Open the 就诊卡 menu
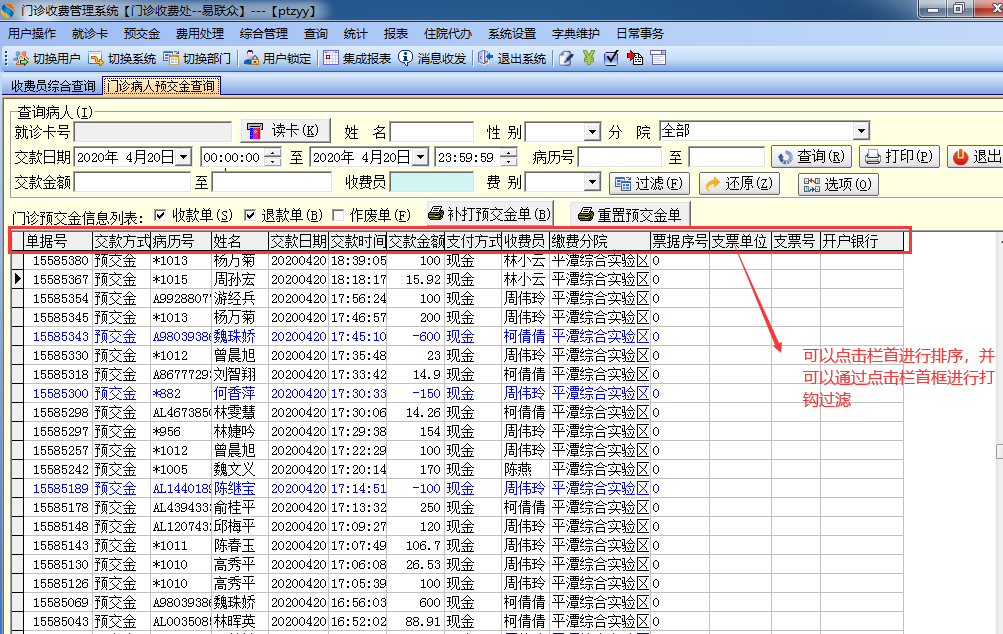Image resolution: width=1003 pixels, height=634 pixels. point(90,33)
